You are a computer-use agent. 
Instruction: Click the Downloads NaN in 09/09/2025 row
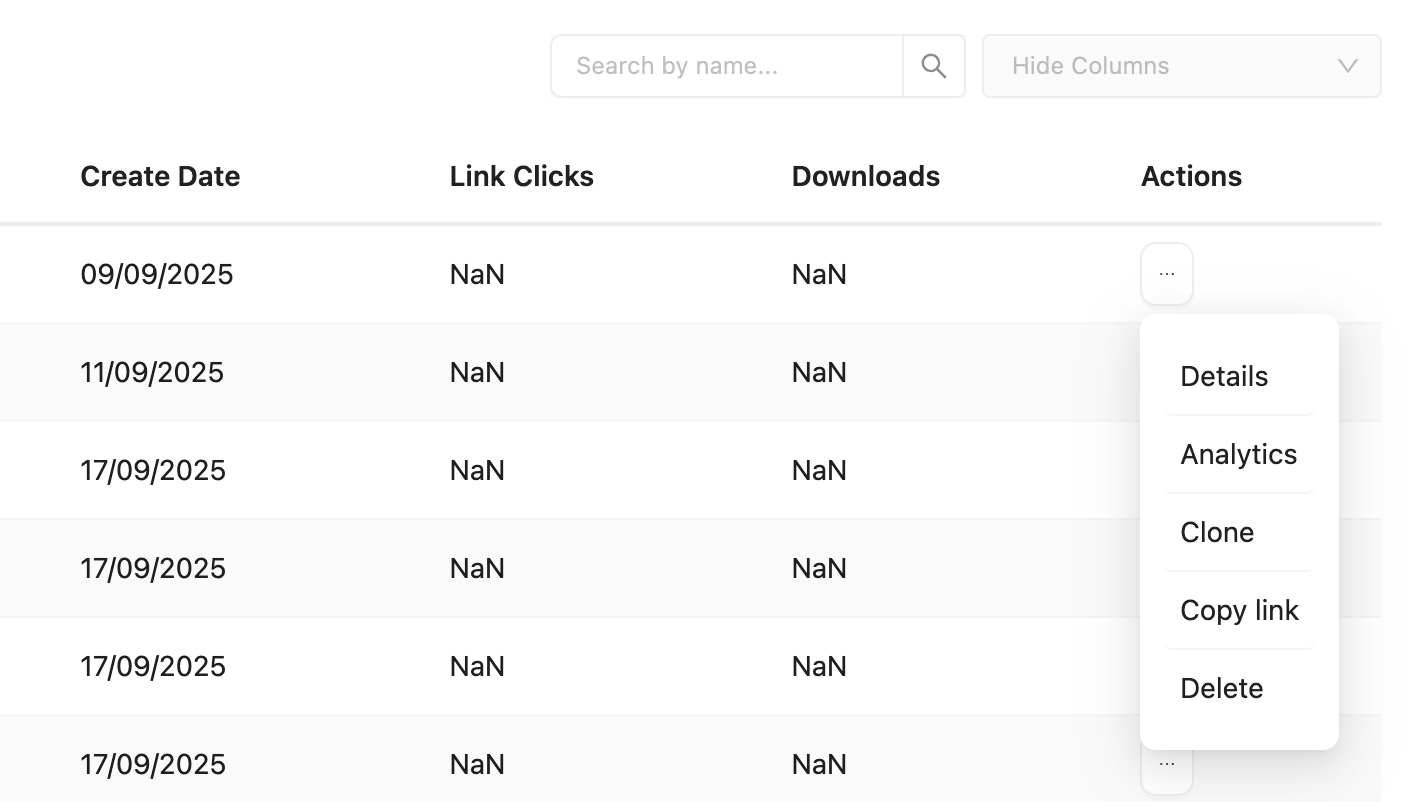point(819,275)
